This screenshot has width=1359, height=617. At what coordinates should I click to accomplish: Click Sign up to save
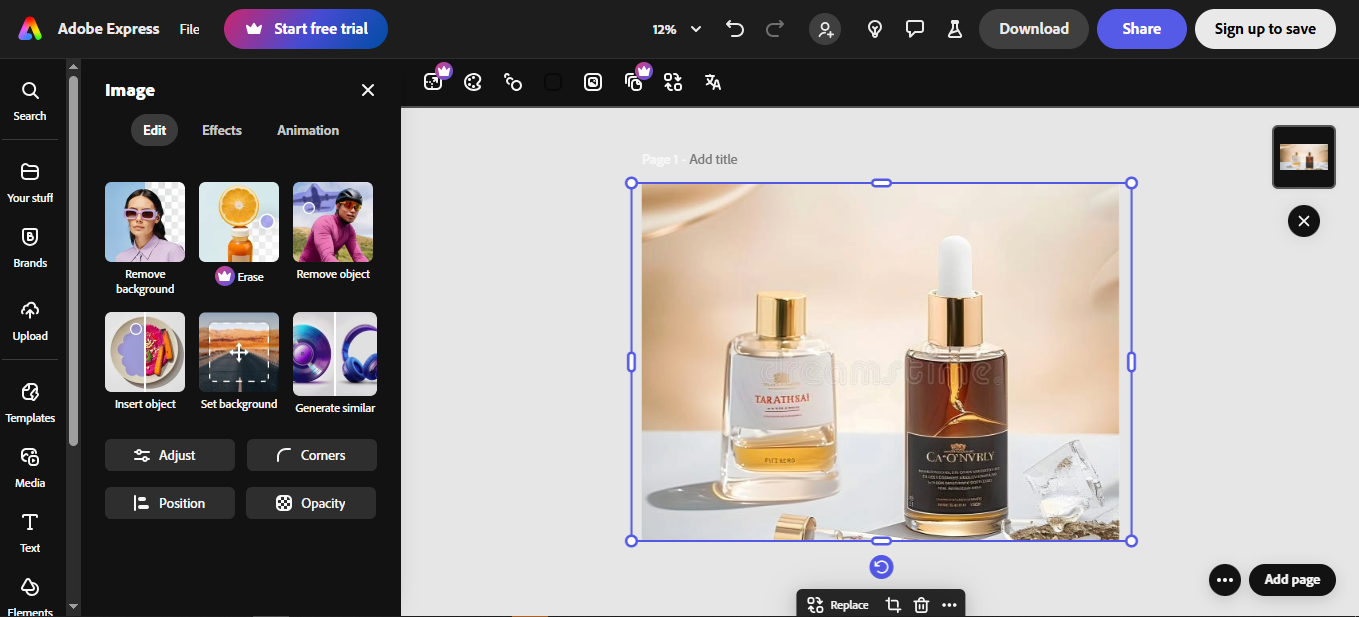(x=1265, y=29)
